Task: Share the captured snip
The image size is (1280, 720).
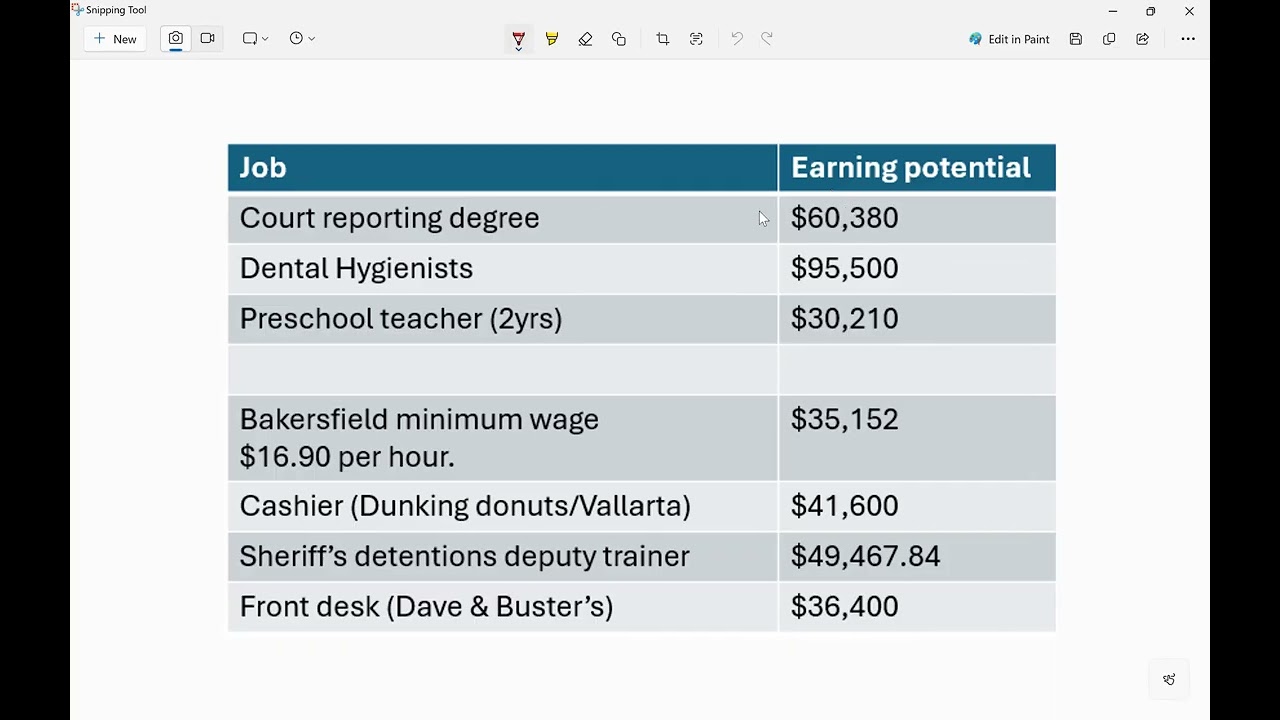Action: (x=1142, y=39)
